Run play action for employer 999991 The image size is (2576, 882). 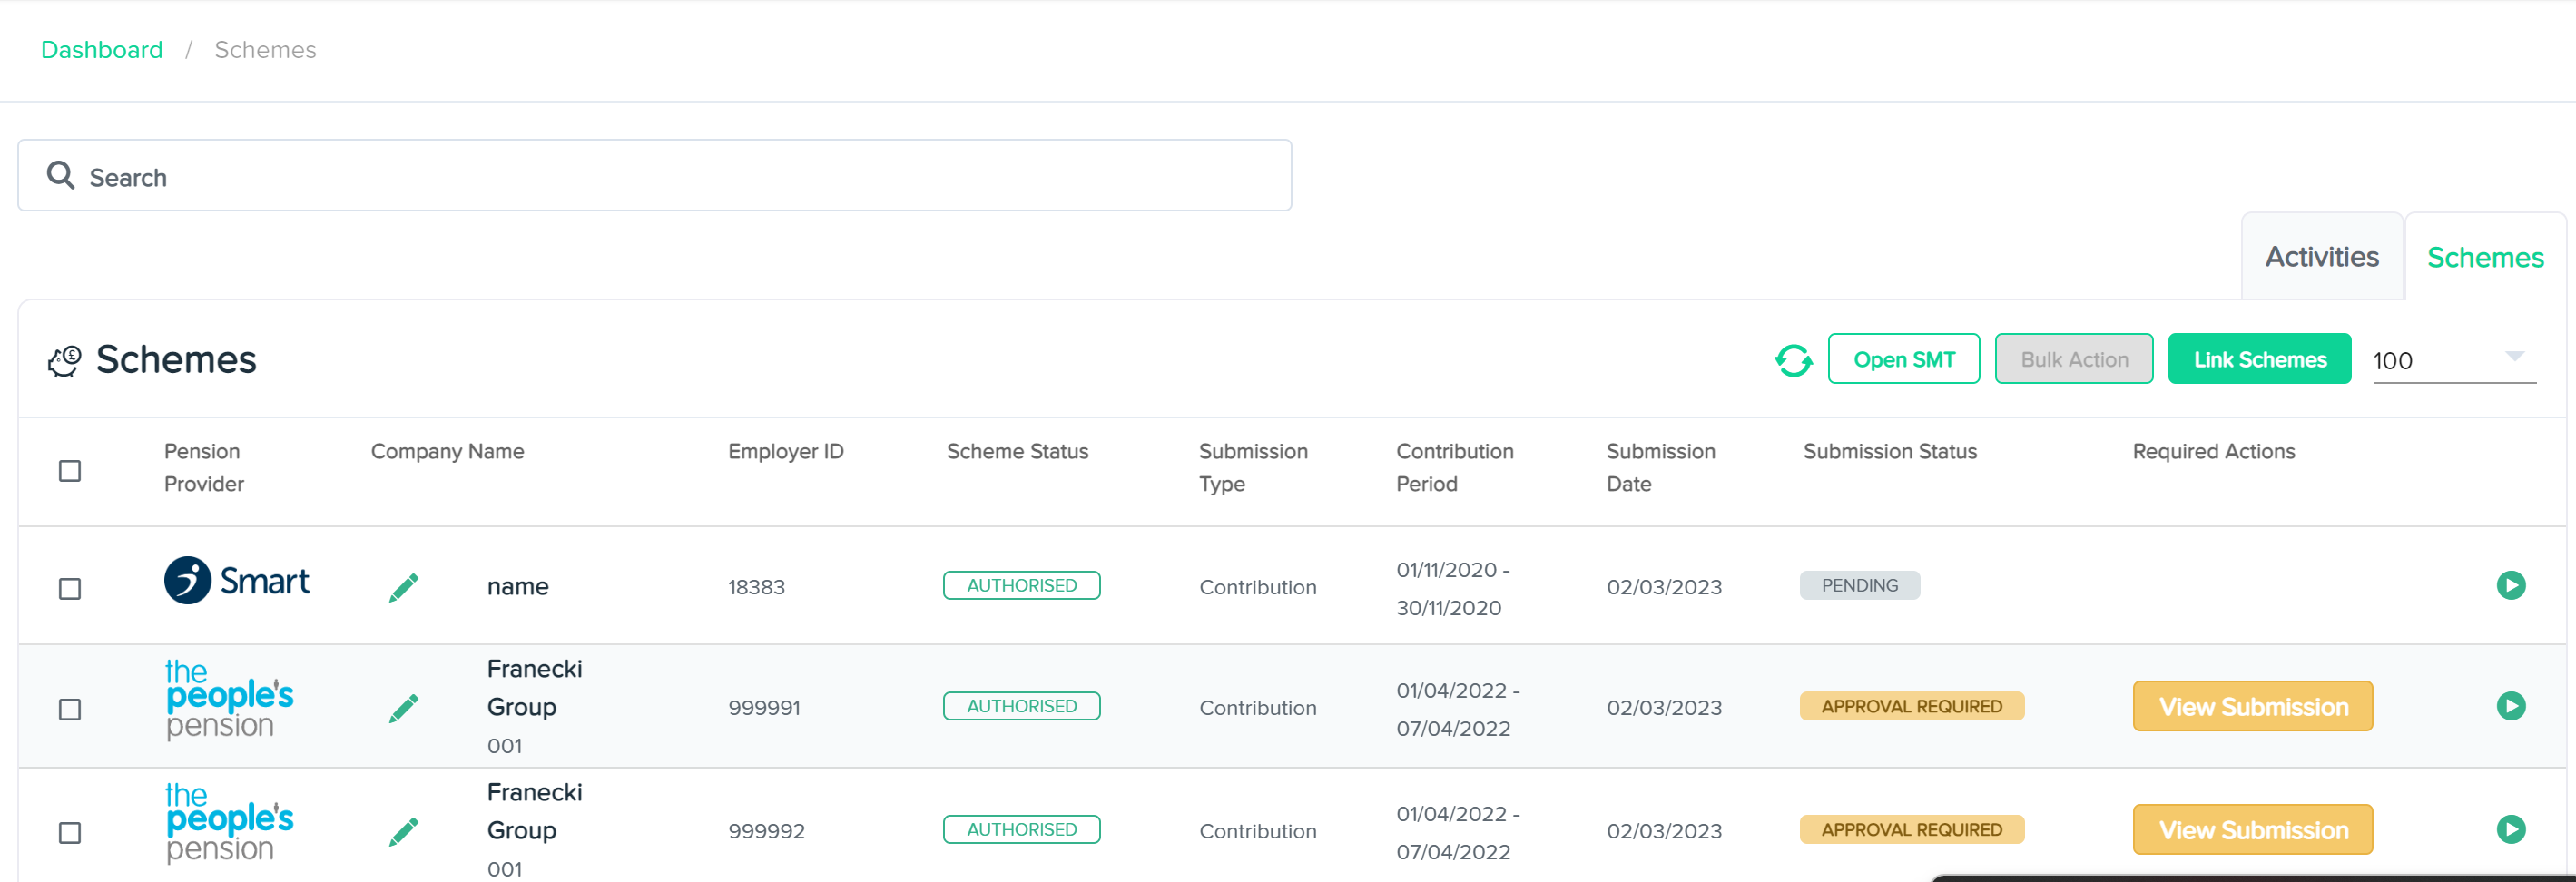pos(2510,706)
